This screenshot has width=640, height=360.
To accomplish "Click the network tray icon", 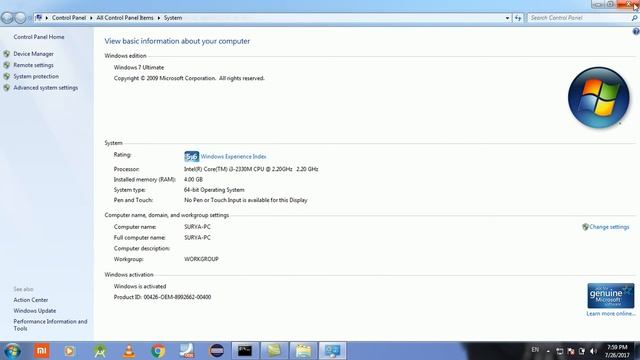I will click(x=560, y=351).
